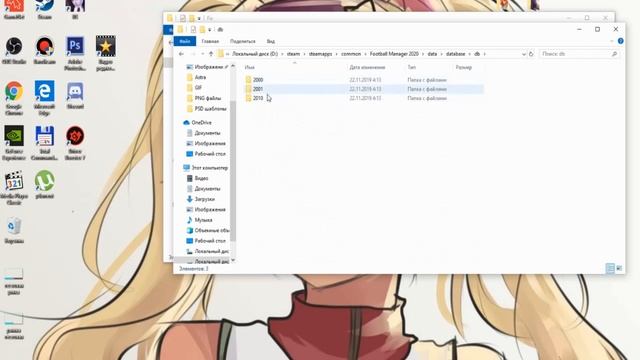Screen dimensions: 640x360
Task: Sort by the Тип column header
Action: tap(411, 67)
